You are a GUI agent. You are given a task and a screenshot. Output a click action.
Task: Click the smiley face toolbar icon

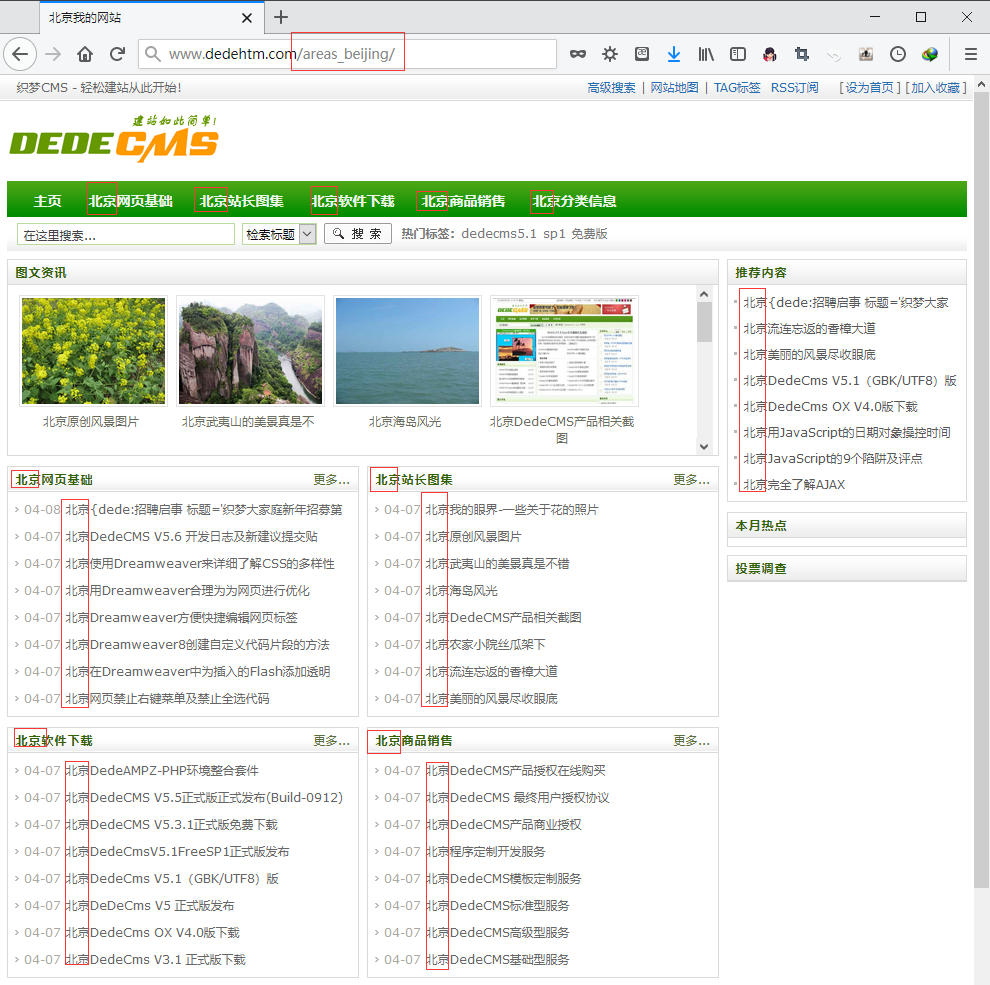coord(641,54)
